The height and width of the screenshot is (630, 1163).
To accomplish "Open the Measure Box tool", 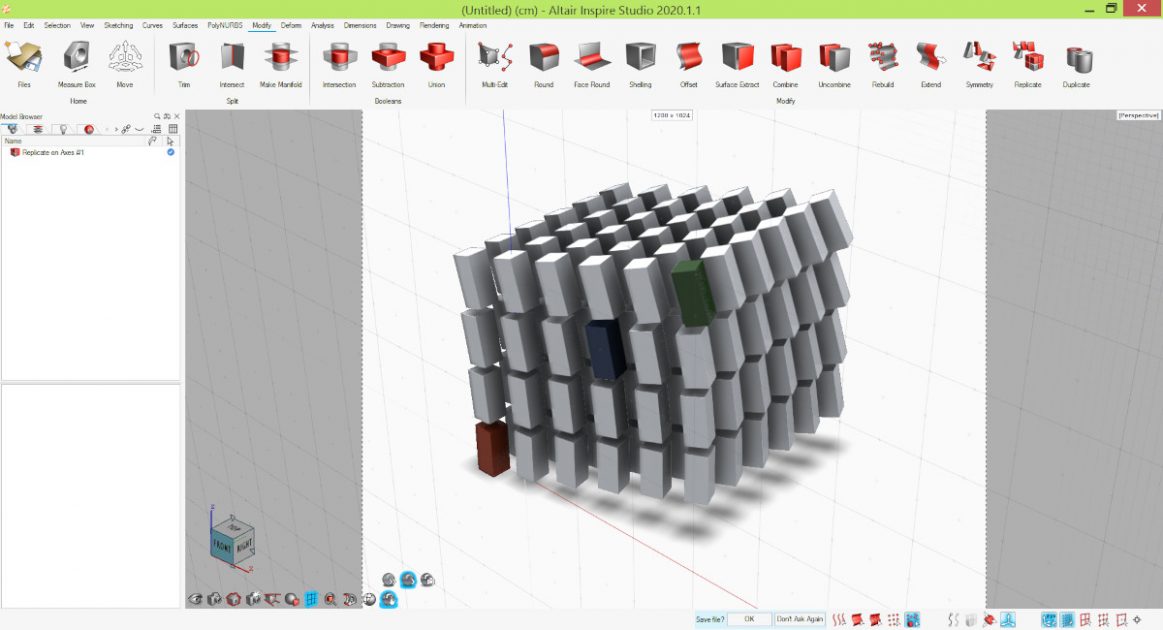I will coord(76,62).
